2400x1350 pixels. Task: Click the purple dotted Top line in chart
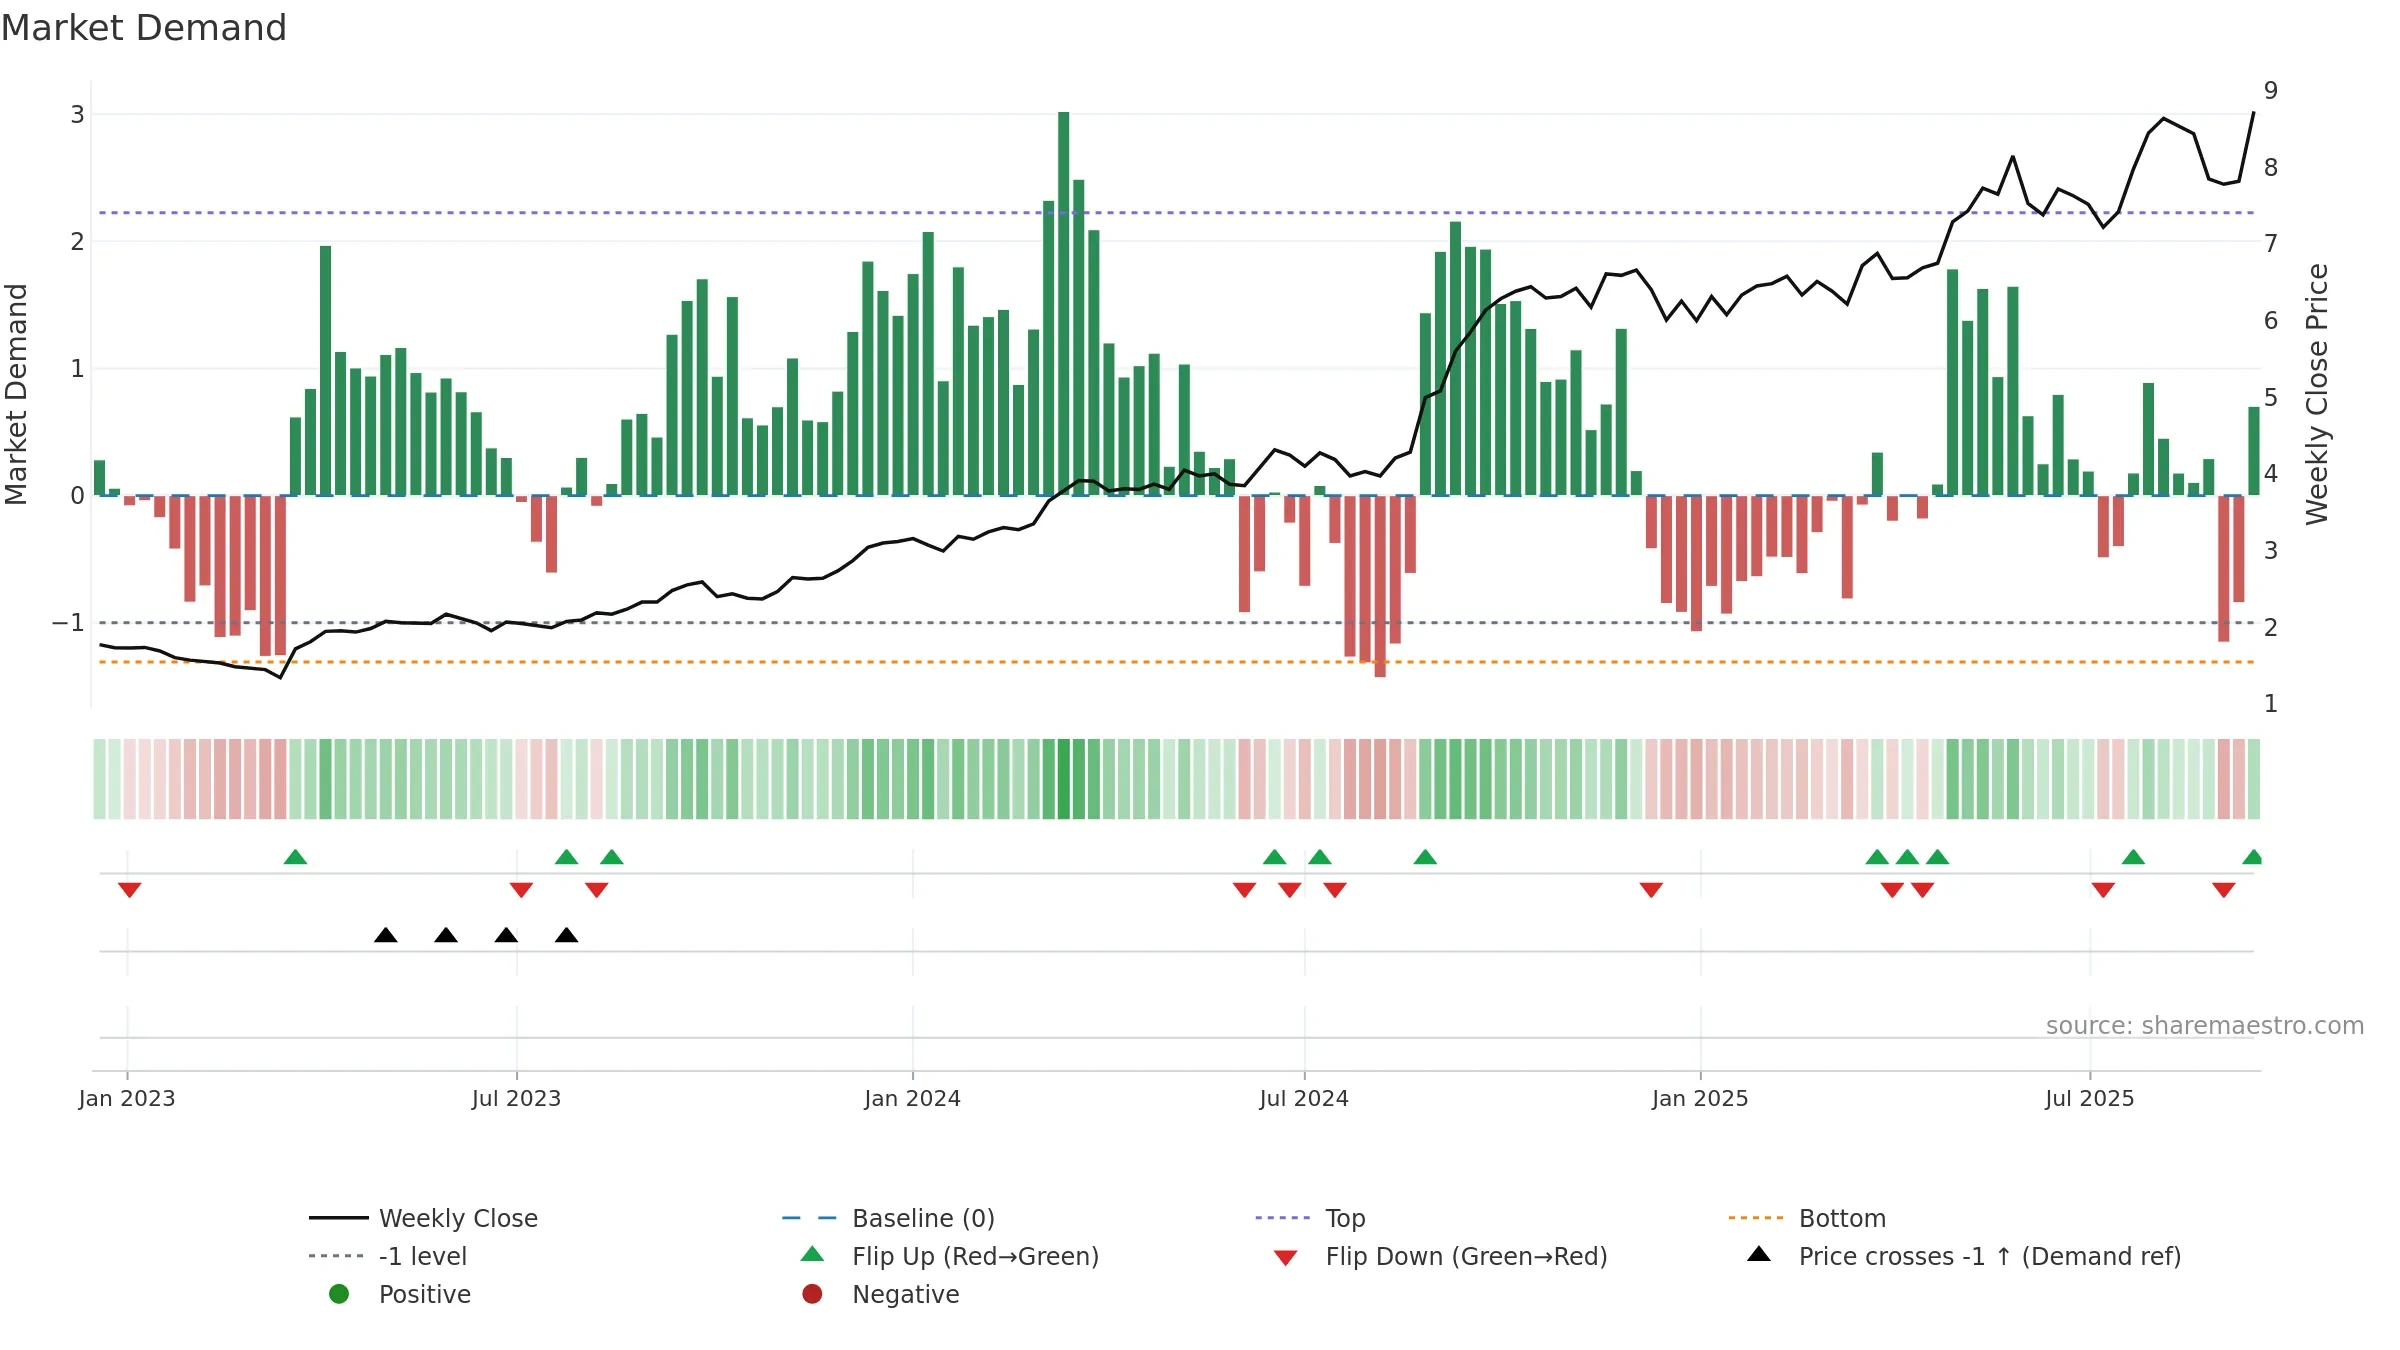coord(1176,213)
